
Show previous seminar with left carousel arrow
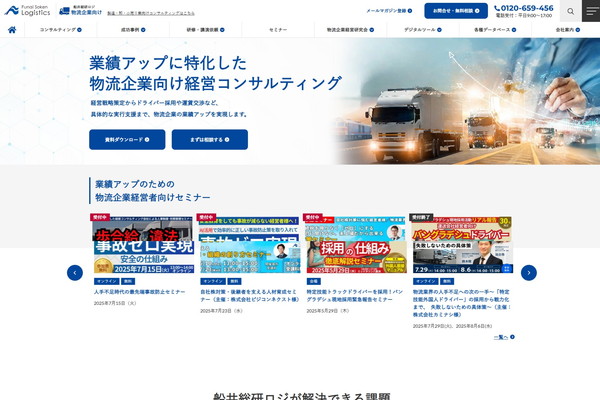tap(75, 273)
